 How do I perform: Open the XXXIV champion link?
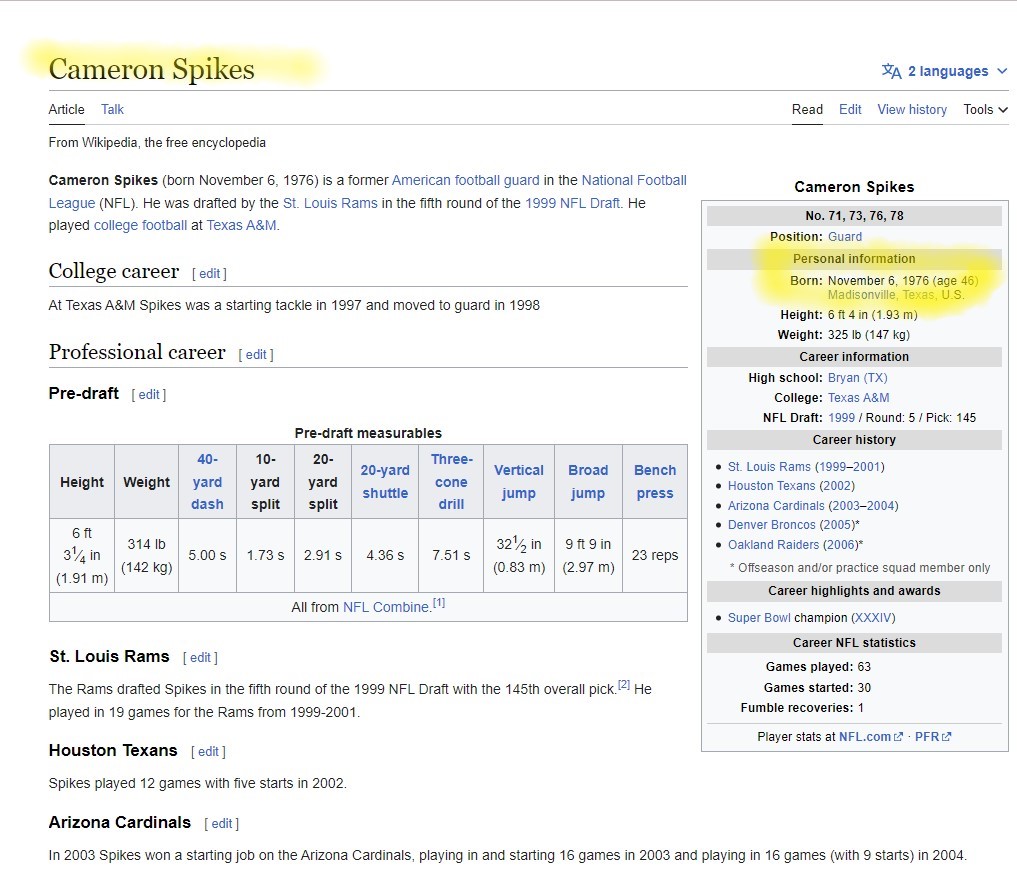click(x=873, y=618)
